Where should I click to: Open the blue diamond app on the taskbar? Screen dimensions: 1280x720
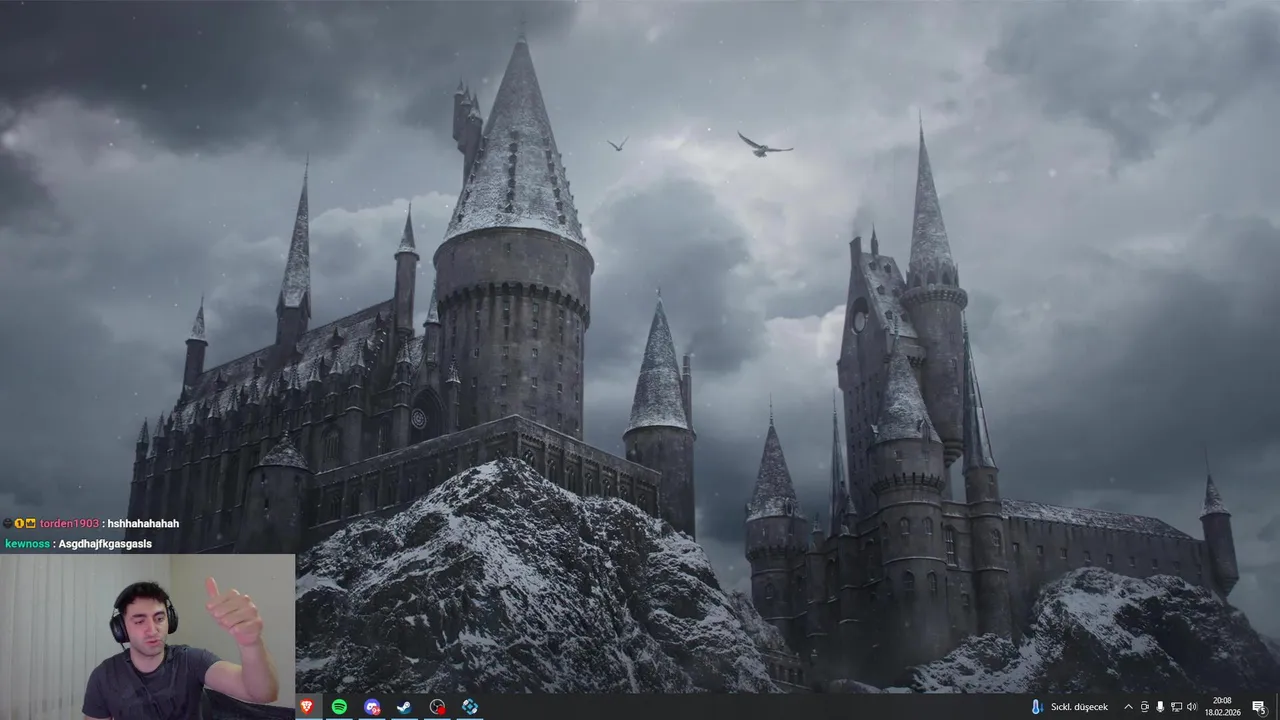[x=469, y=707]
